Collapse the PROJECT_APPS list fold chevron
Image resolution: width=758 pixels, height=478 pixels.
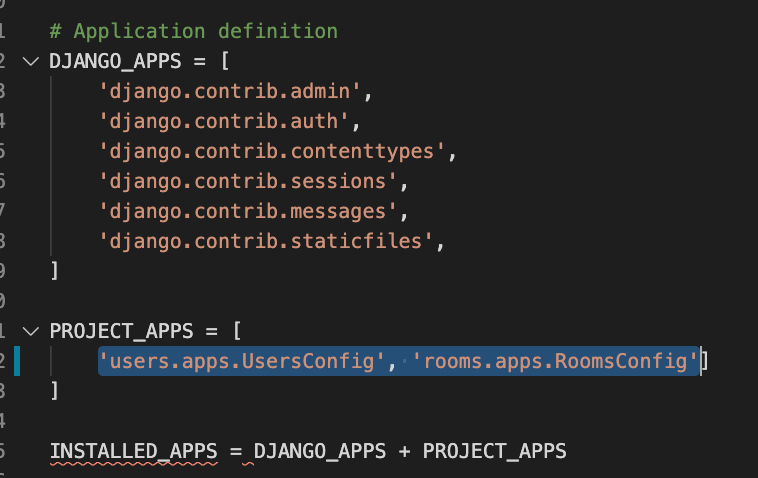(31, 332)
